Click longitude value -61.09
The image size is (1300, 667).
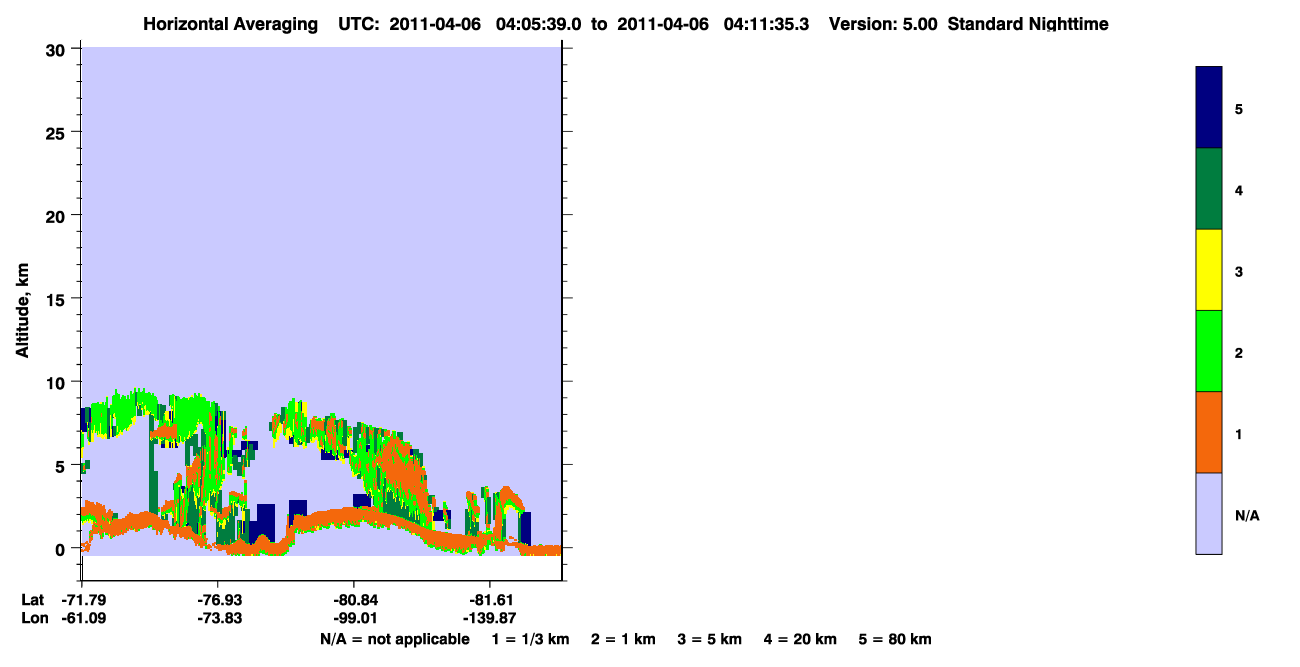83,618
